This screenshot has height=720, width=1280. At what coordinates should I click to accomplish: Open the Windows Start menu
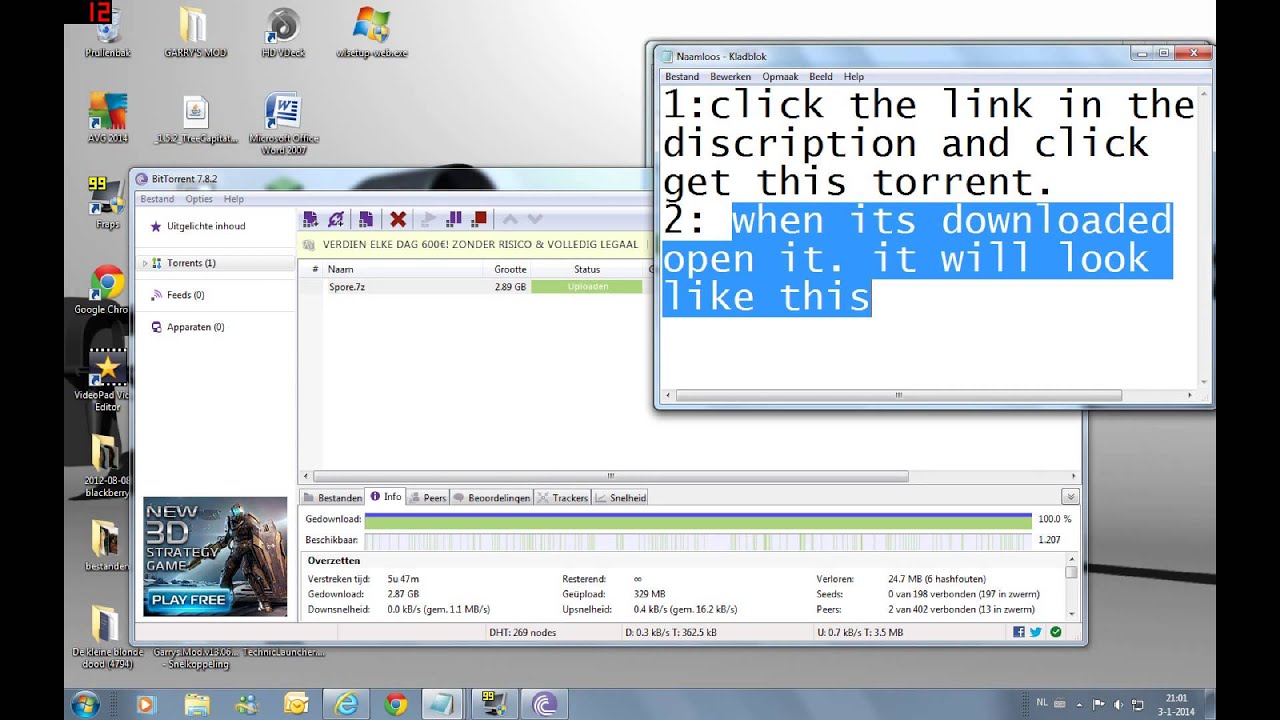[84, 703]
